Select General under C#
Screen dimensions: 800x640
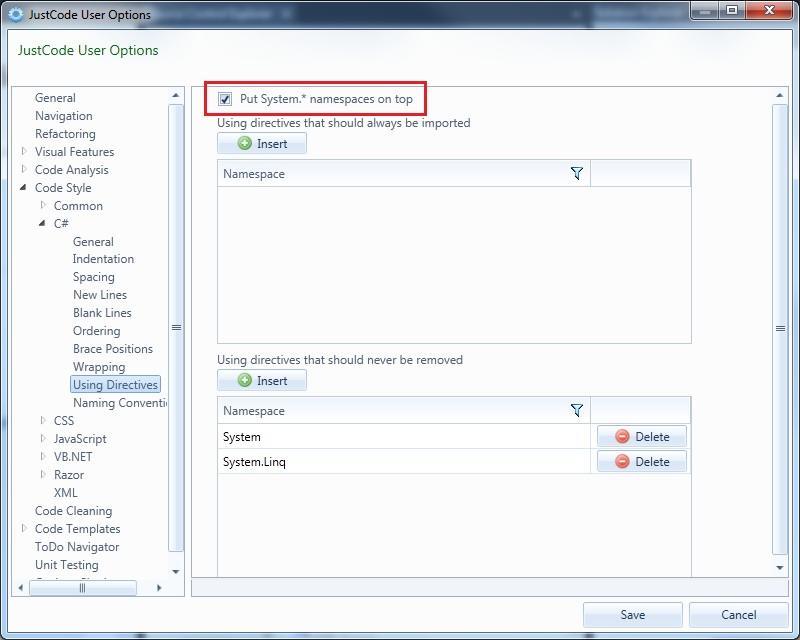93,241
